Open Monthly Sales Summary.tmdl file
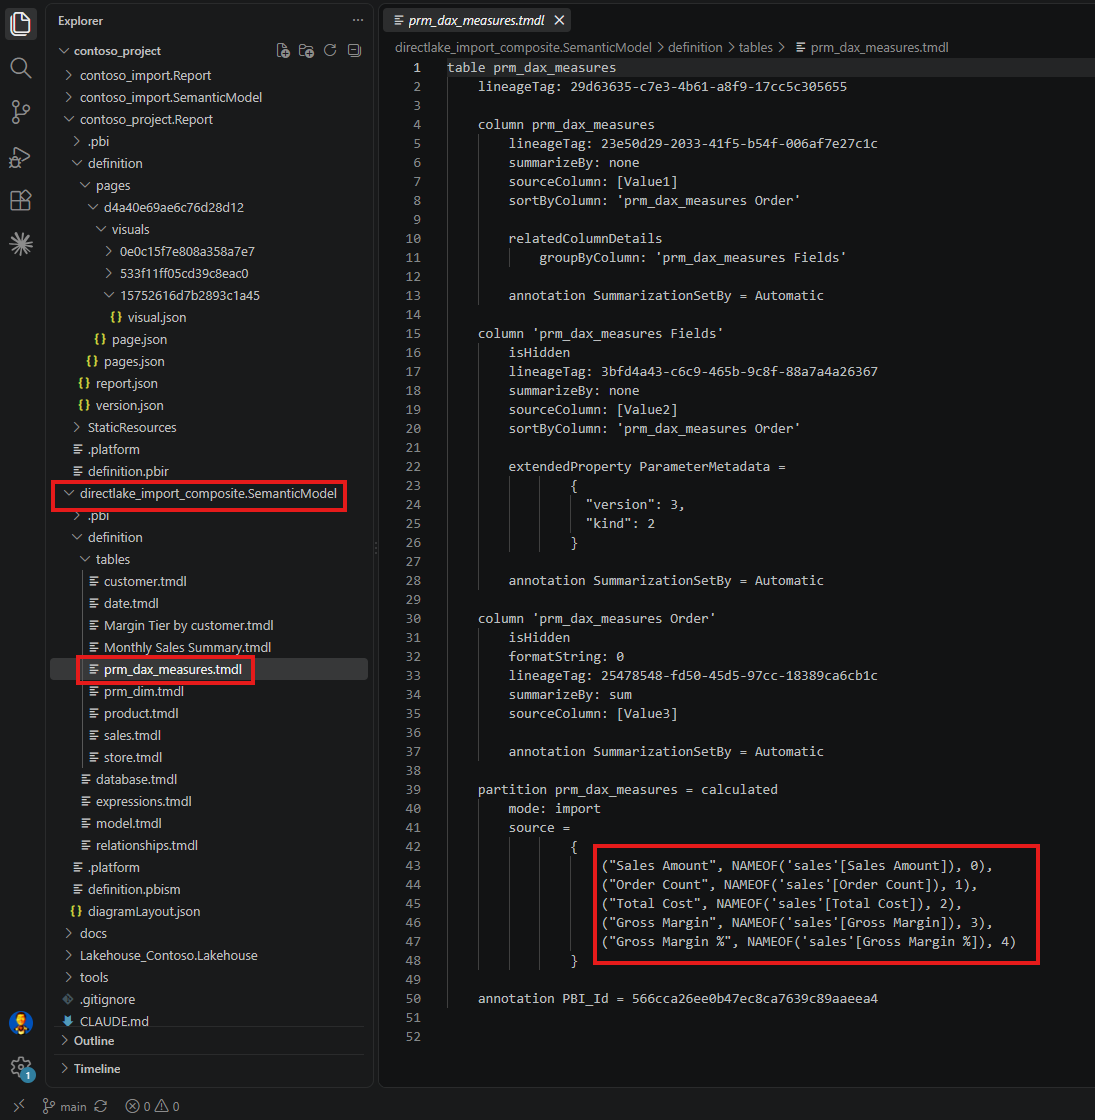This screenshot has height=1120, width=1095. coord(187,647)
